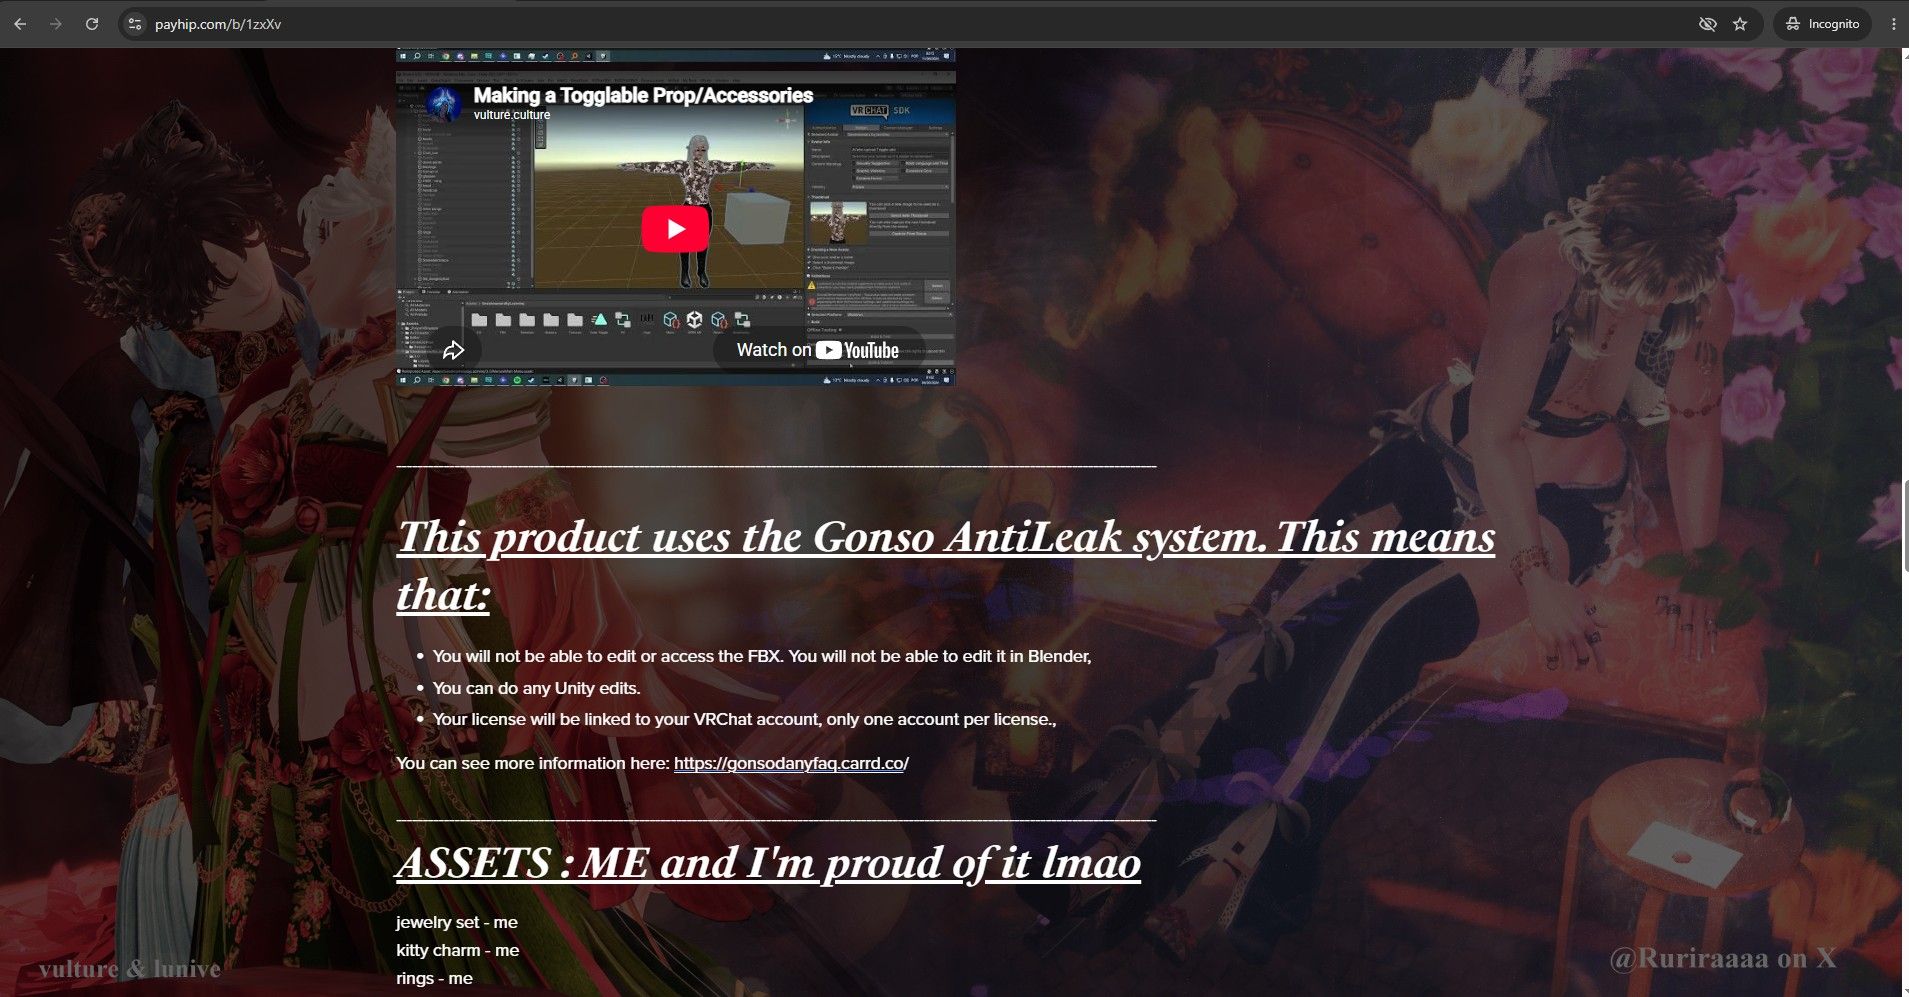This screenshot has height=997, width=1909.
Task: Reload the payhip page
Action: point(92,24)
